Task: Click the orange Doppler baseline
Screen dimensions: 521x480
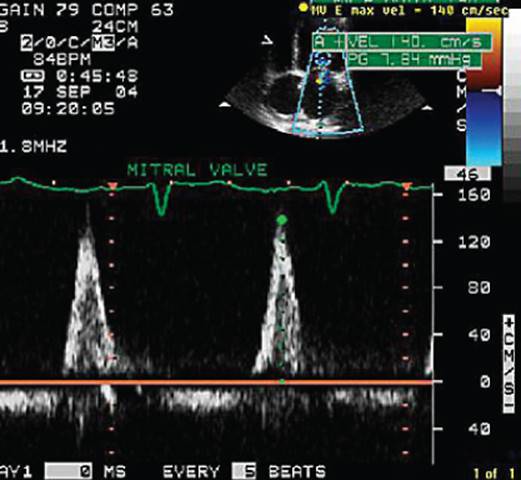Action: [217, 382]
